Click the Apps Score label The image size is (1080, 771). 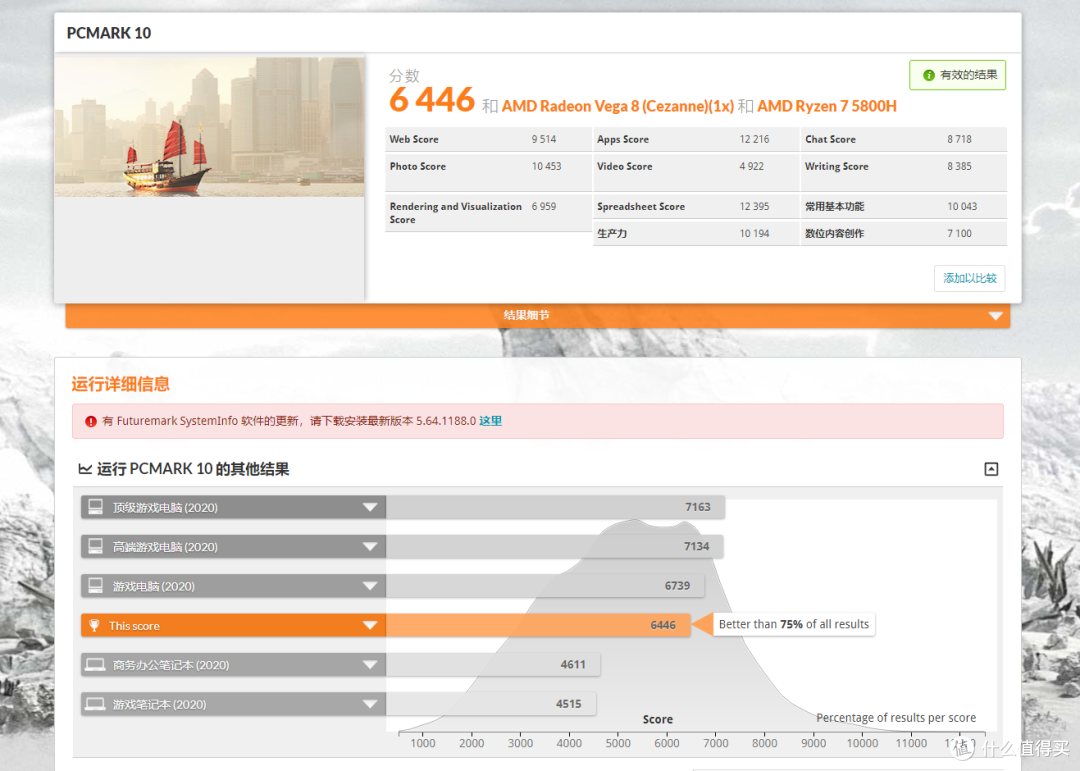pyautogui.click(x=623, y=139)
